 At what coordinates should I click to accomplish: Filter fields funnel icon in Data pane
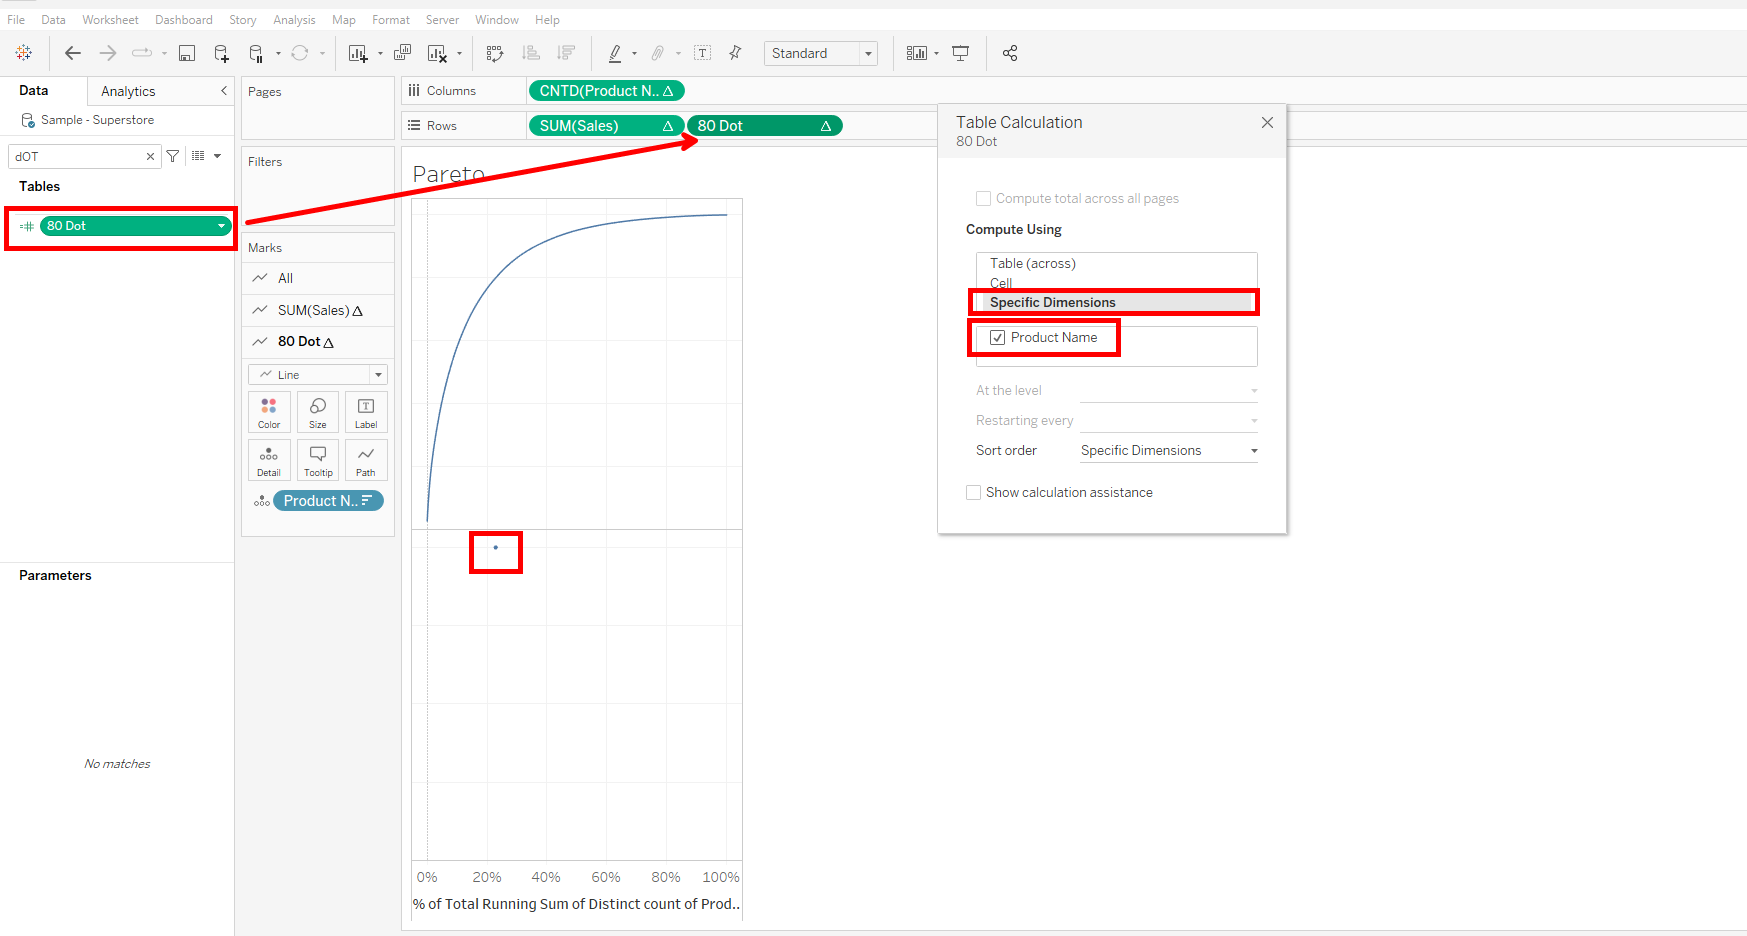pos(173,156)
